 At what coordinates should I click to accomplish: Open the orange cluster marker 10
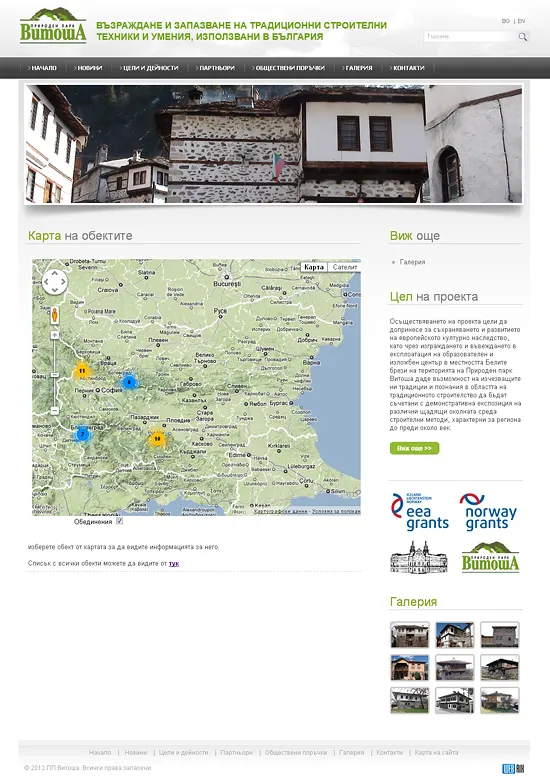point(157,438)
